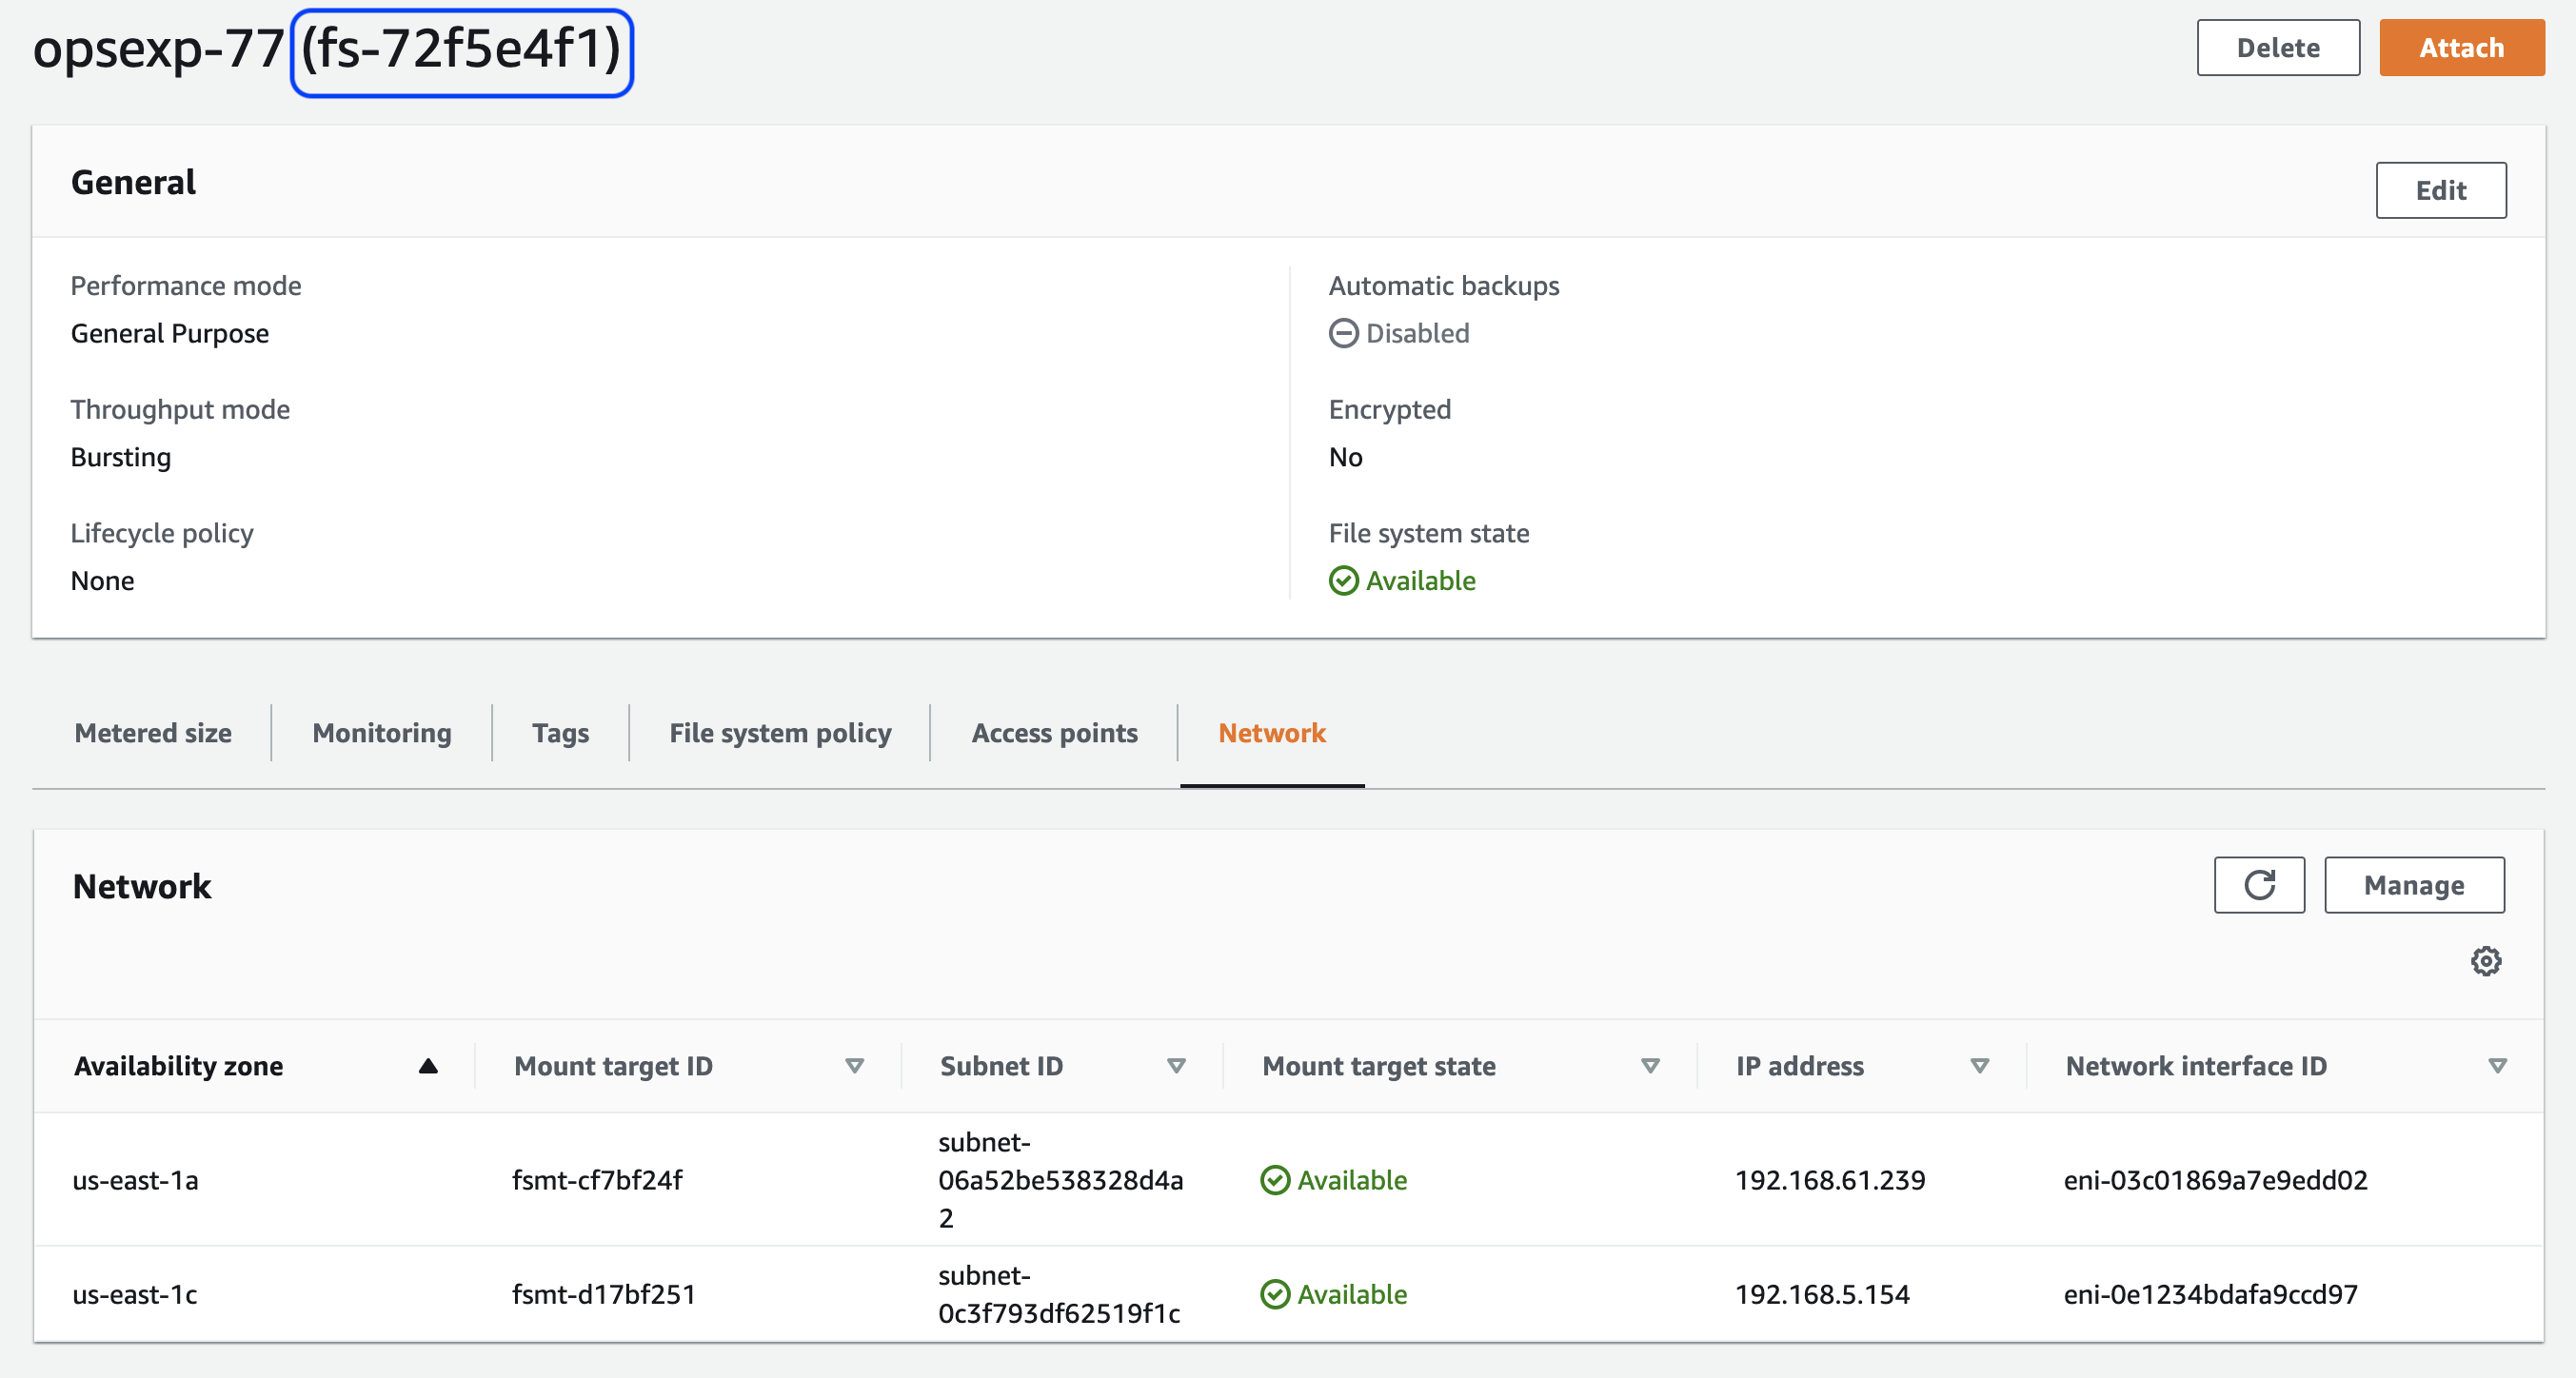2576x1378 pixels.
Task: Open table preferences gear icon
Action: (x=2485, y=961)
